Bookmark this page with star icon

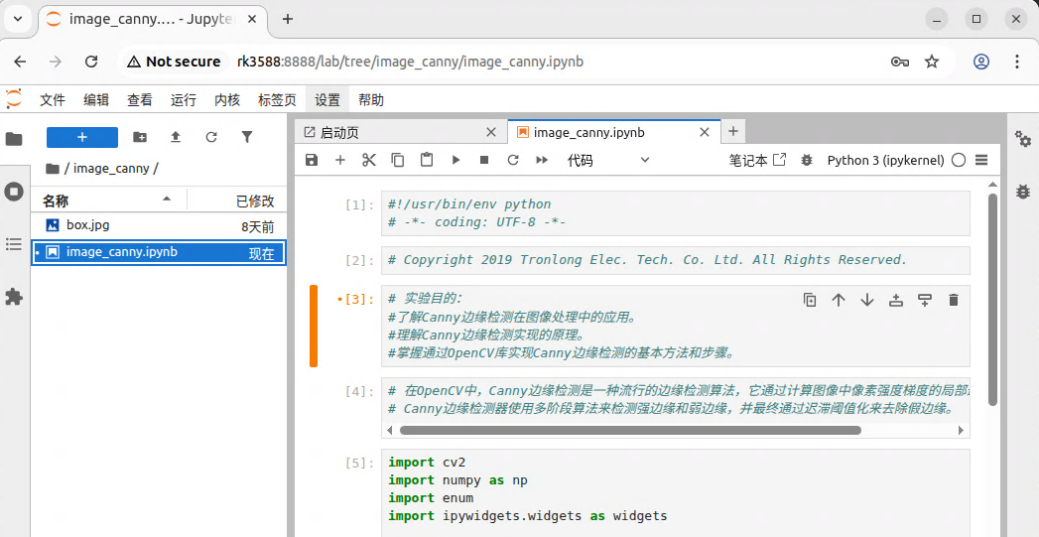click(932, 62)
